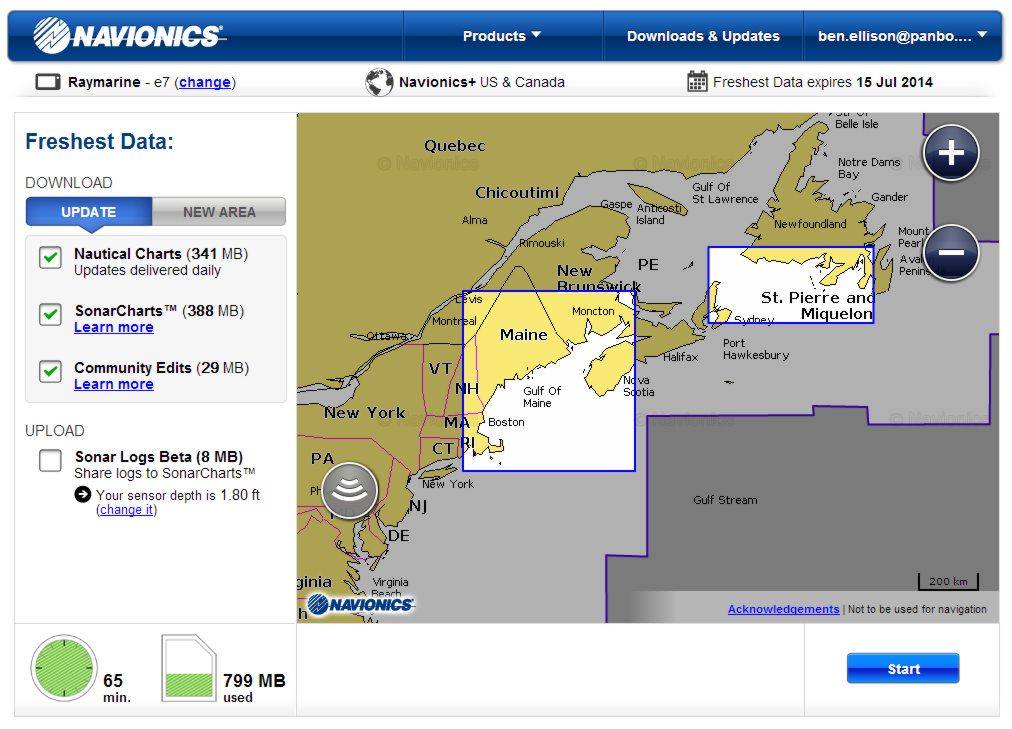This screenshot has height=729, width=1012.
Task: Click the Navionics logo in header
Action: pos(128,35)
